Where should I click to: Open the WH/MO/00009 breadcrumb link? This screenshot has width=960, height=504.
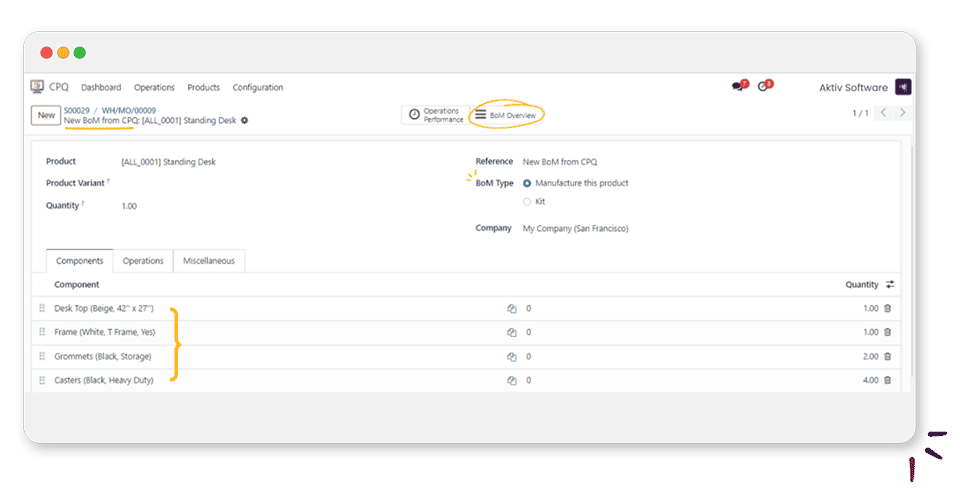[129, 110]
